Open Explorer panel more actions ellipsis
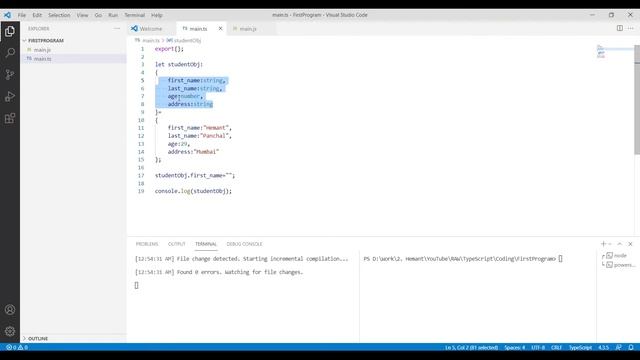 click(117, 29)
